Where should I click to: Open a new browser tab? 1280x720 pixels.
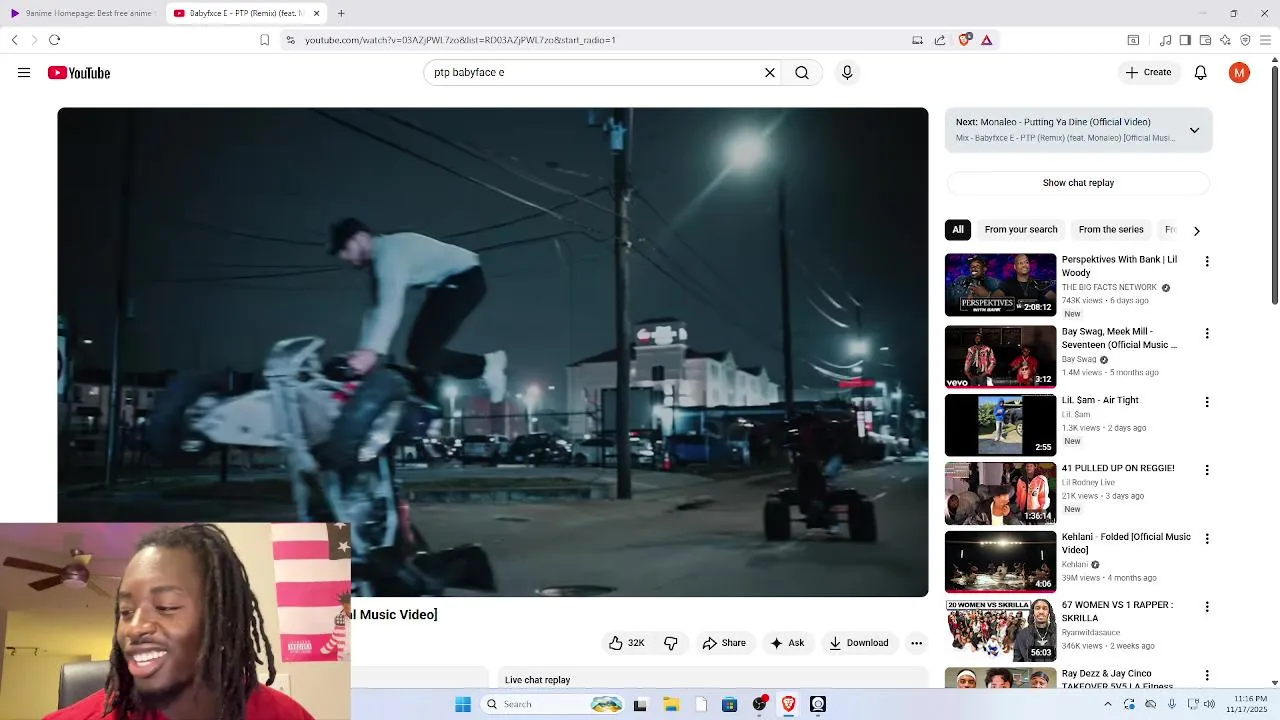pyautogui.click(x=341, y=13)
